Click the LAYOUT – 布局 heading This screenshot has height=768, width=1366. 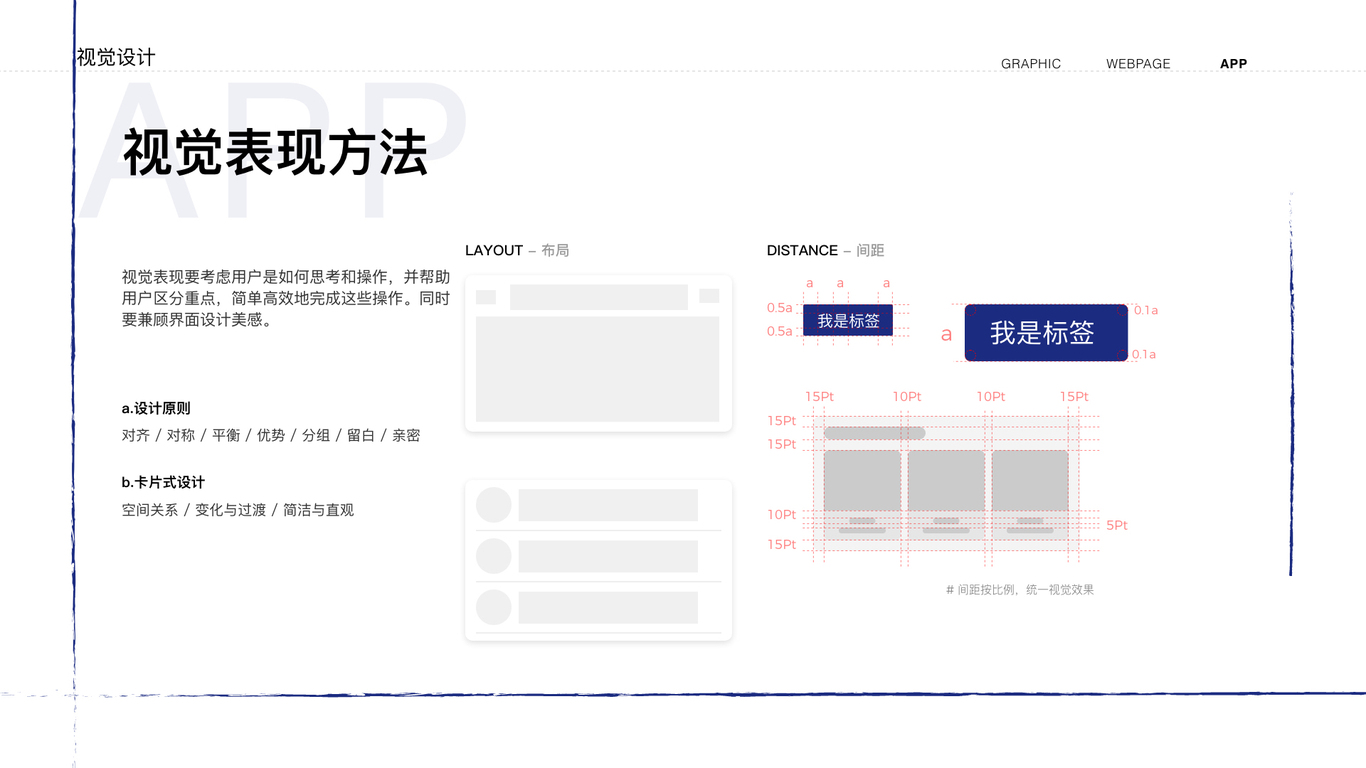(517, 250)
